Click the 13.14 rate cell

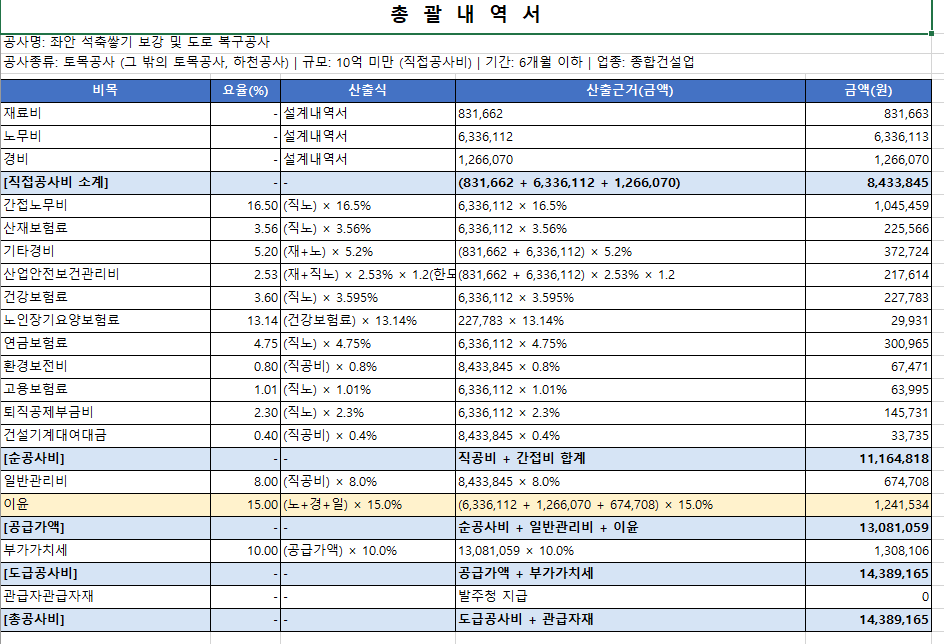pyautogui.click(x=245, y=320)
